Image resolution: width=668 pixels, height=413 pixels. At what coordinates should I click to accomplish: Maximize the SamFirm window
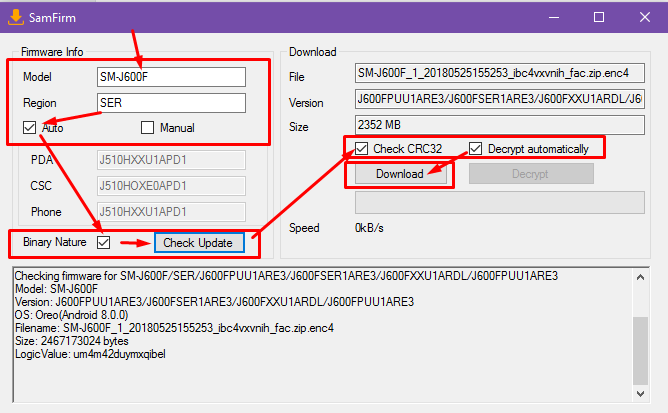pyautogui.click(x=599, y=17)
